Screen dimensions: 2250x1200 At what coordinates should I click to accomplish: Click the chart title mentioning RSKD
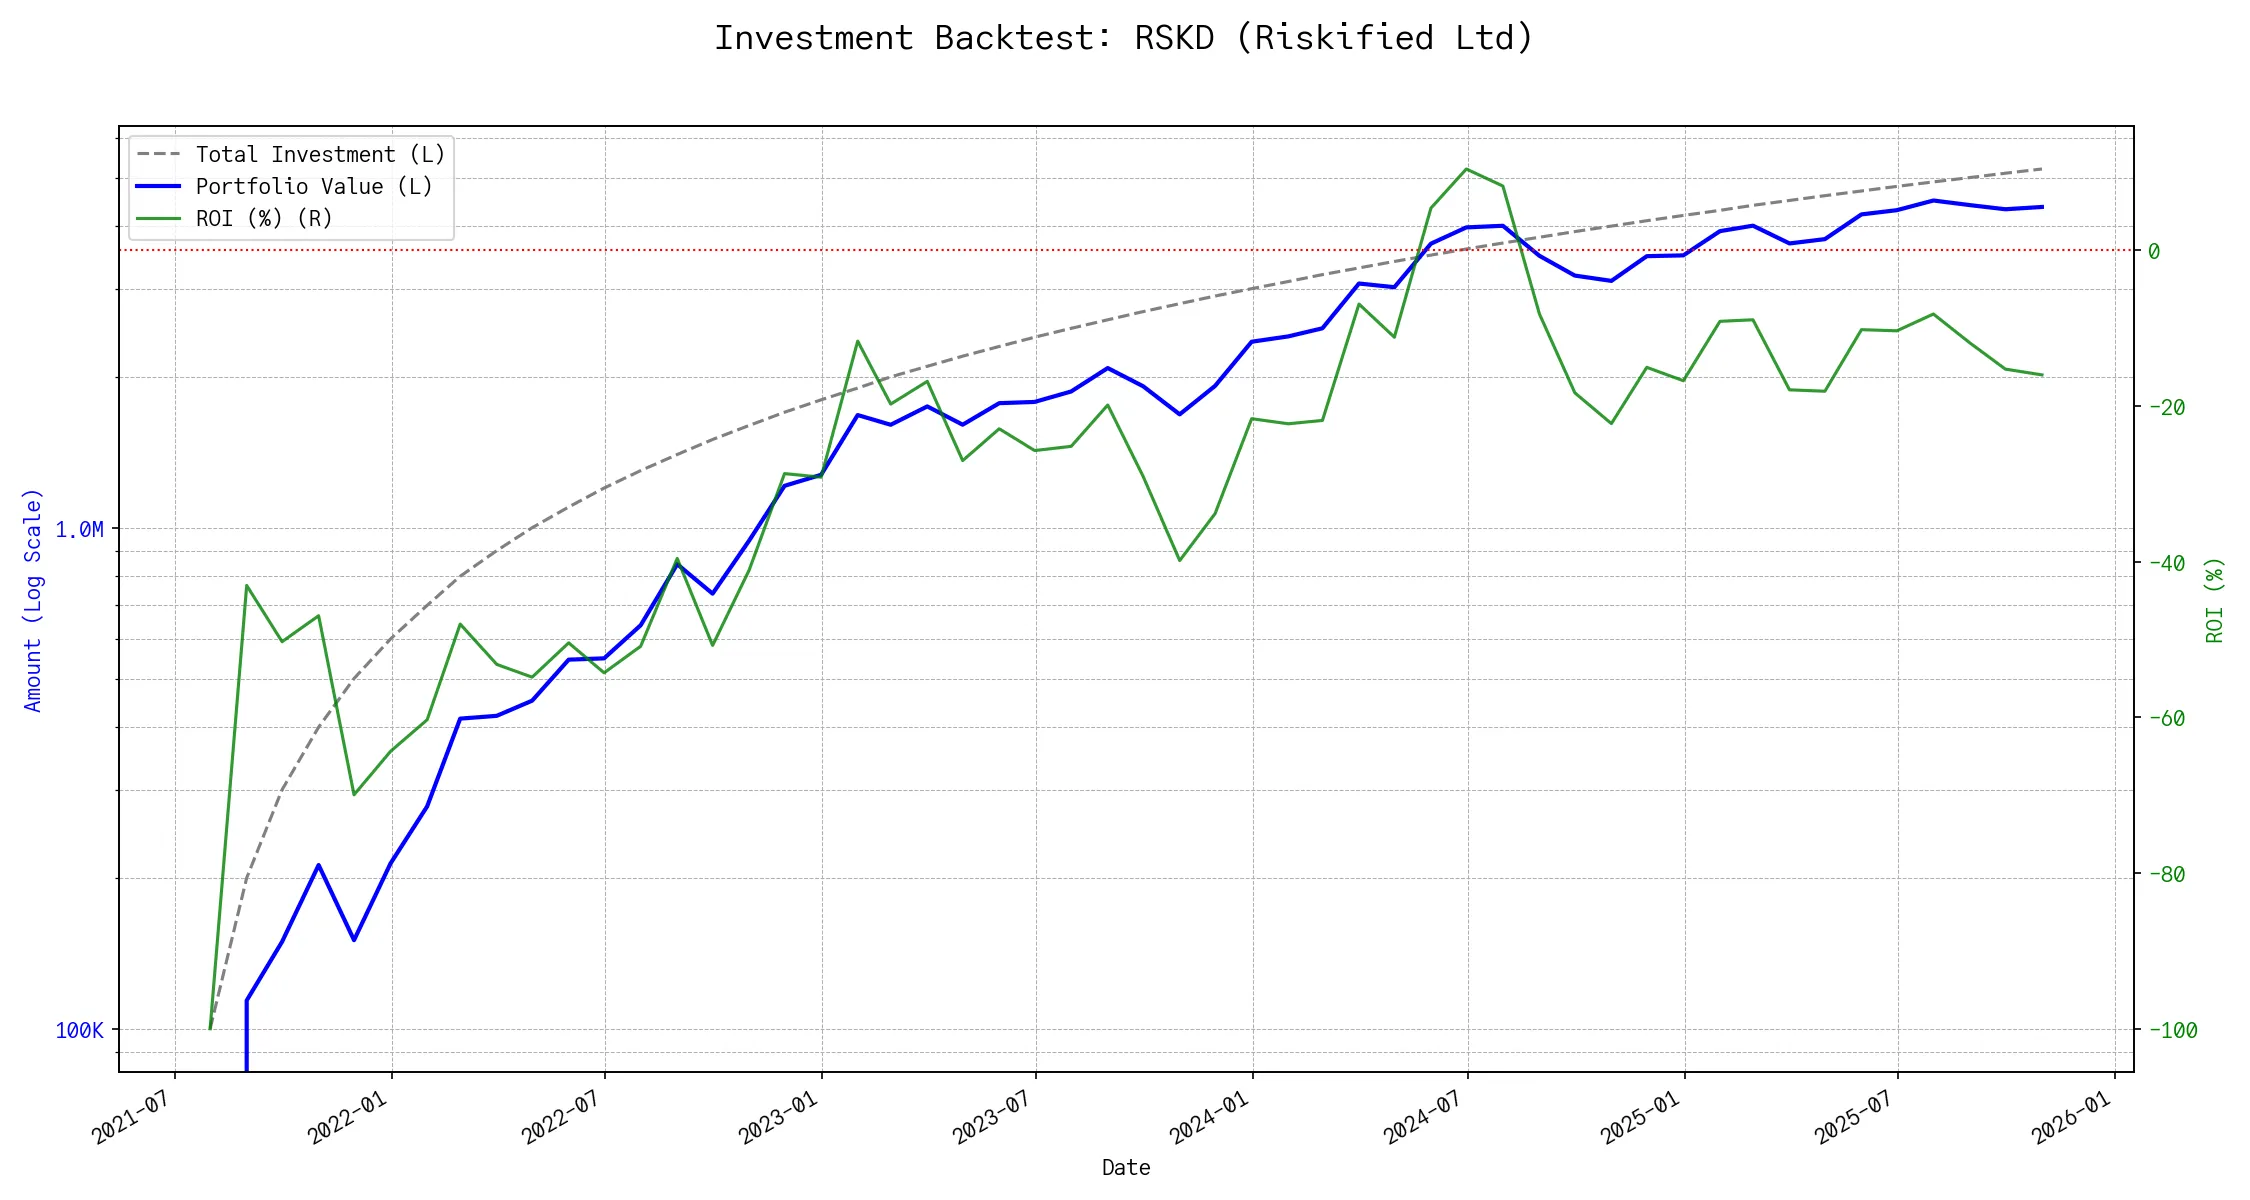coord(1124,38)
